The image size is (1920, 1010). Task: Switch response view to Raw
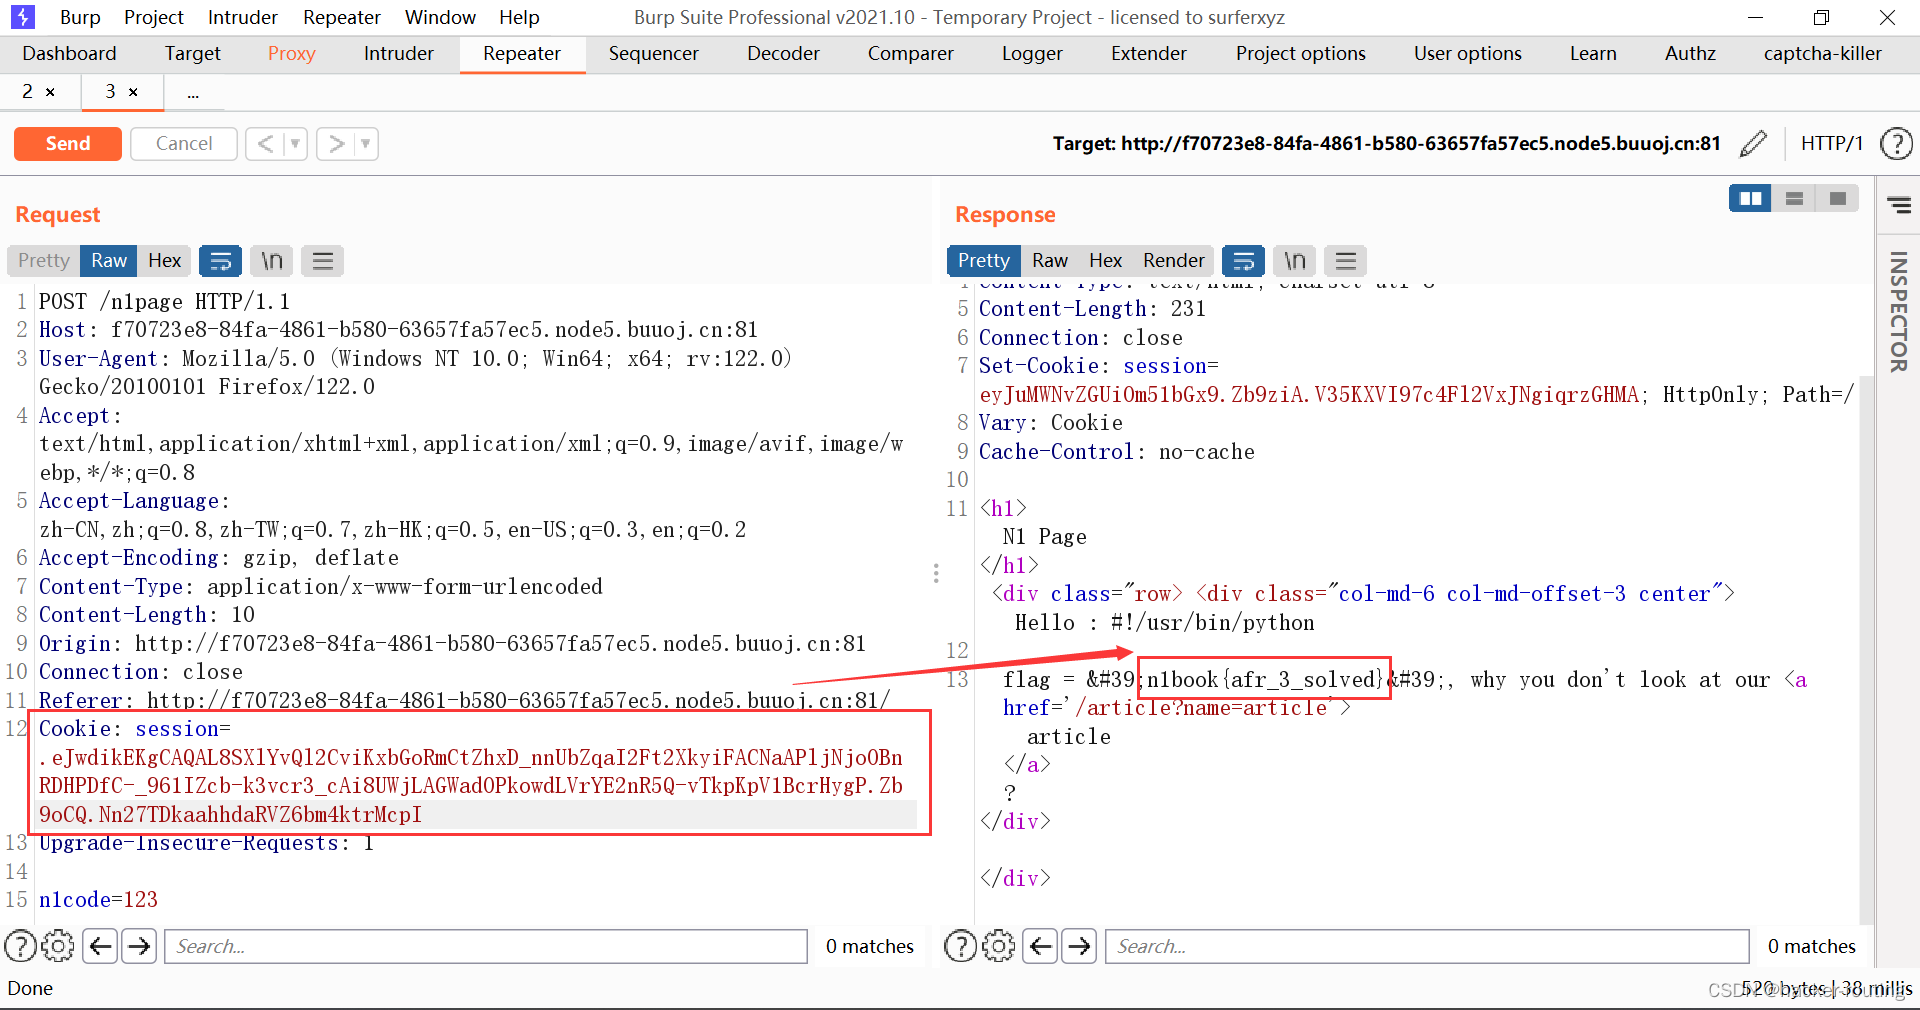click(1050, 261)
